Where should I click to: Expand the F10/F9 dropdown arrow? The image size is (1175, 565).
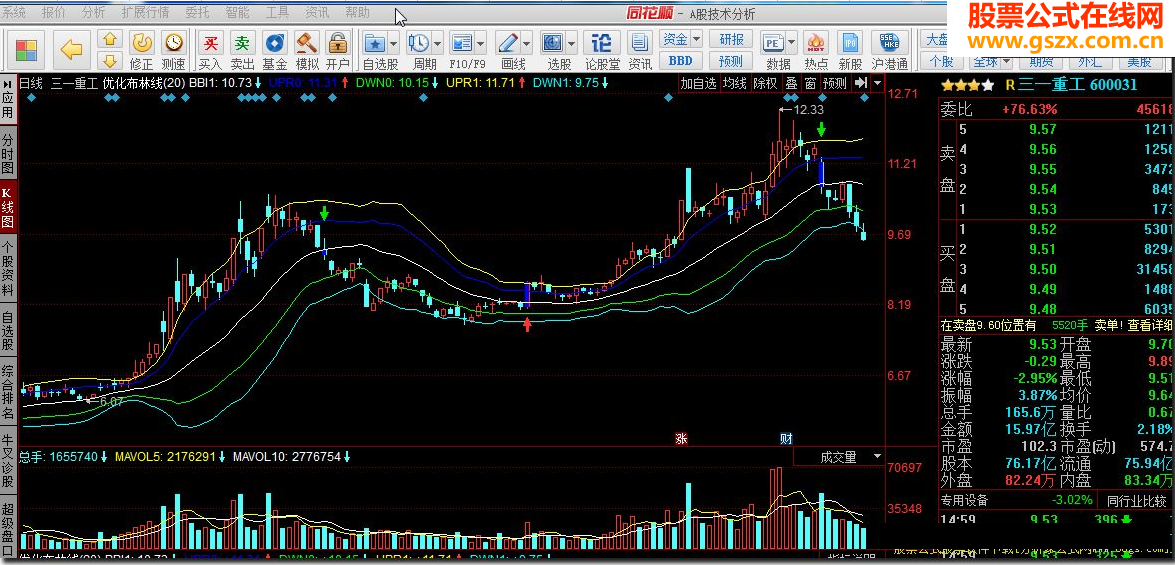click(x=481, y=43)
